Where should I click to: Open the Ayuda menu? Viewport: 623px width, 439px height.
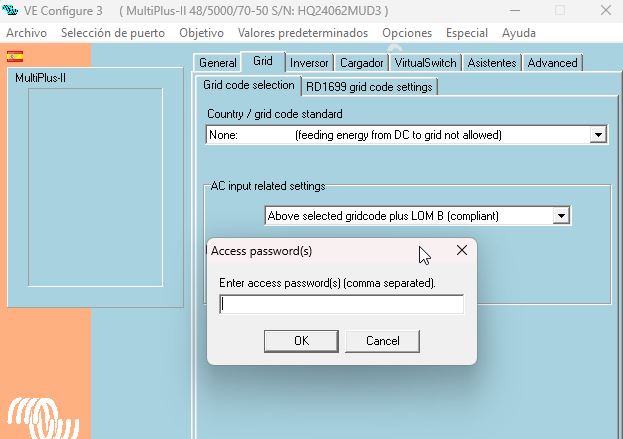point(519,33)
